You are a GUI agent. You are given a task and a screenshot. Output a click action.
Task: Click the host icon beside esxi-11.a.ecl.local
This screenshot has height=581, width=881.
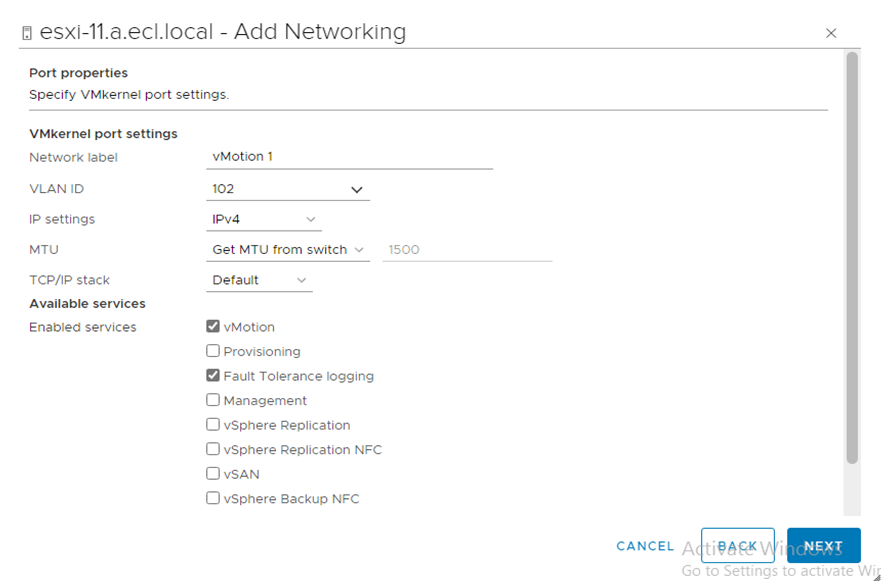pos(27,33)
